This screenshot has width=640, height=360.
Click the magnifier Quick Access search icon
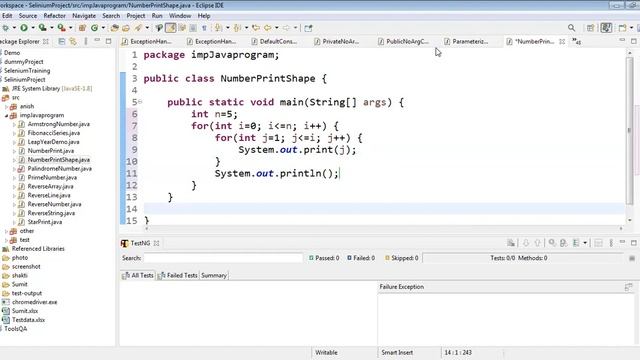click(571, 28)
